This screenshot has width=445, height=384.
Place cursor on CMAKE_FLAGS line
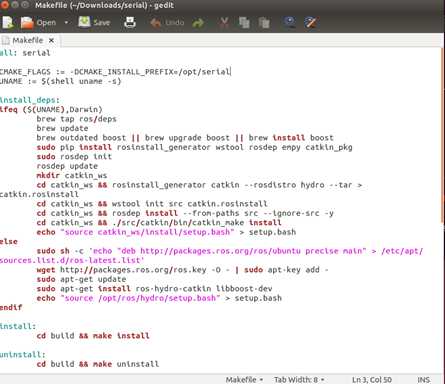(x=115, y=72)
